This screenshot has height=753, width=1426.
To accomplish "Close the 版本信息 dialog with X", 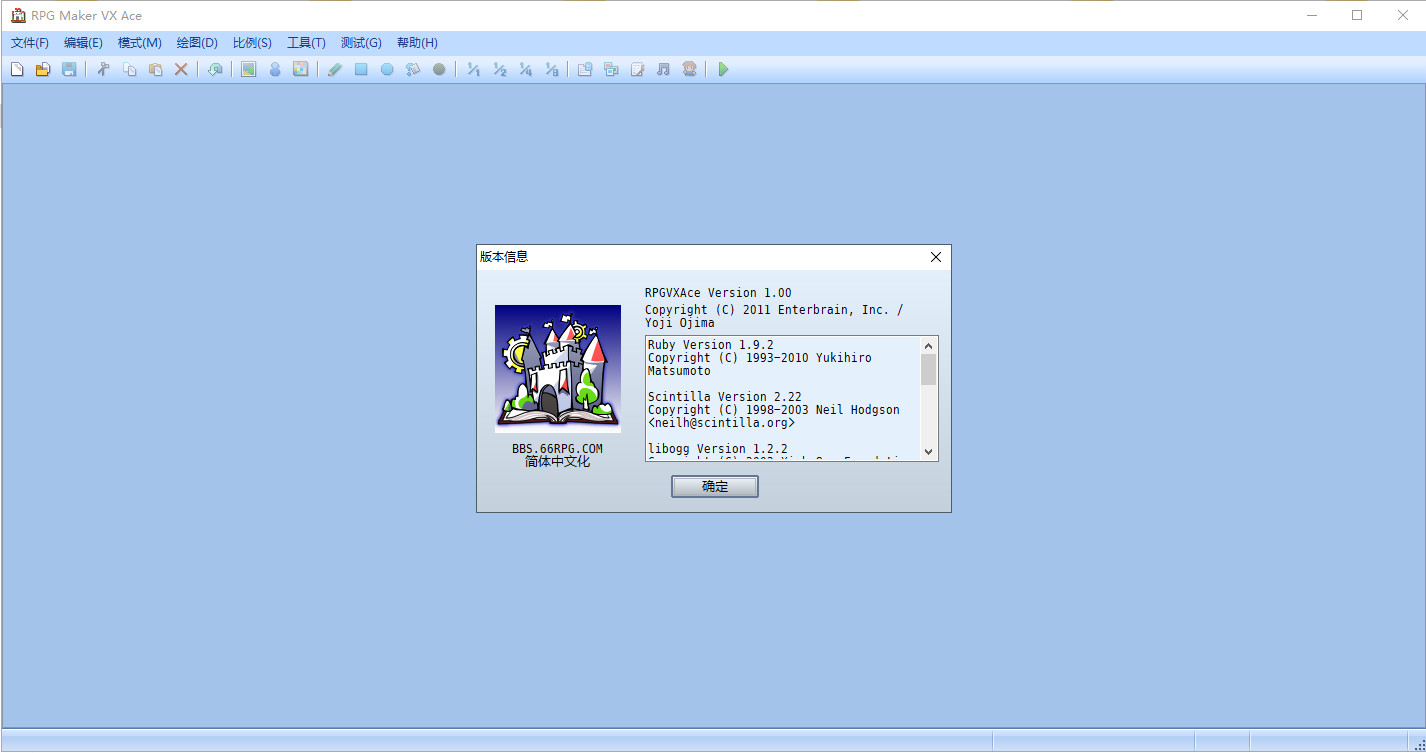I will [x=936, y=257].
